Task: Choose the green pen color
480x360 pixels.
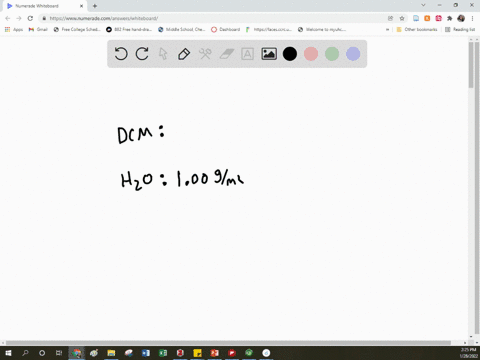Action: point(332,54)
